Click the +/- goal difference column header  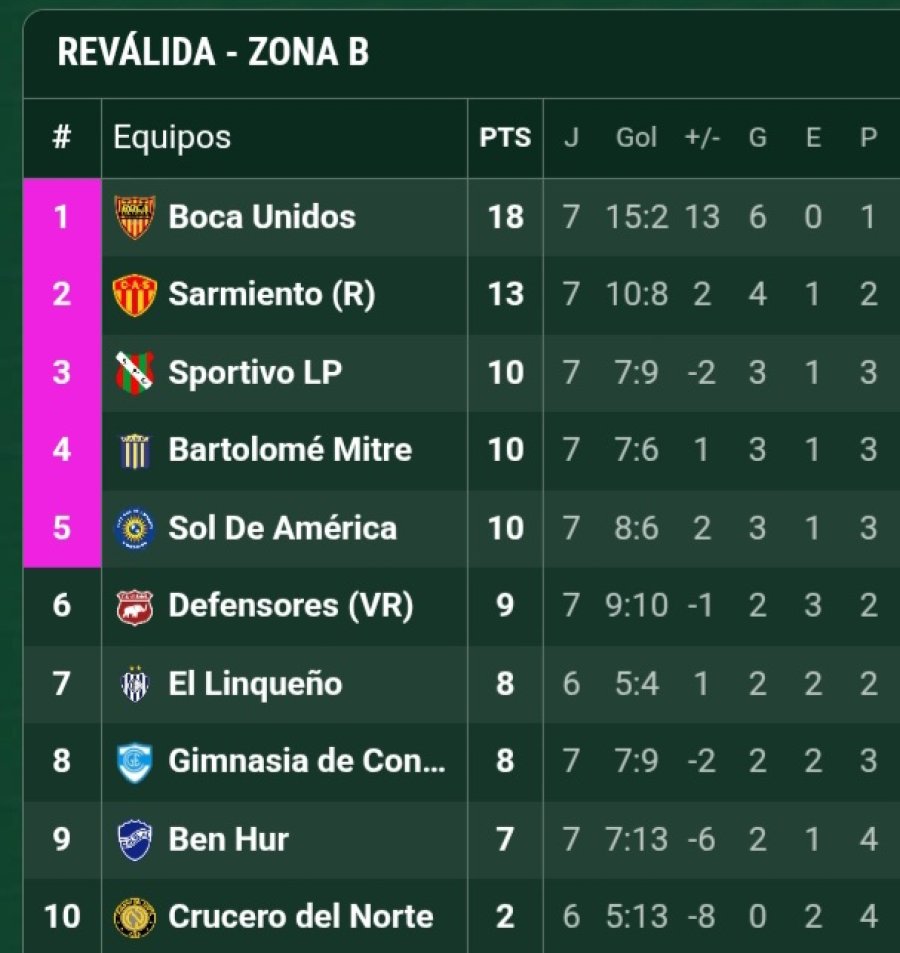pyautogui.click(x=702, y=138)
